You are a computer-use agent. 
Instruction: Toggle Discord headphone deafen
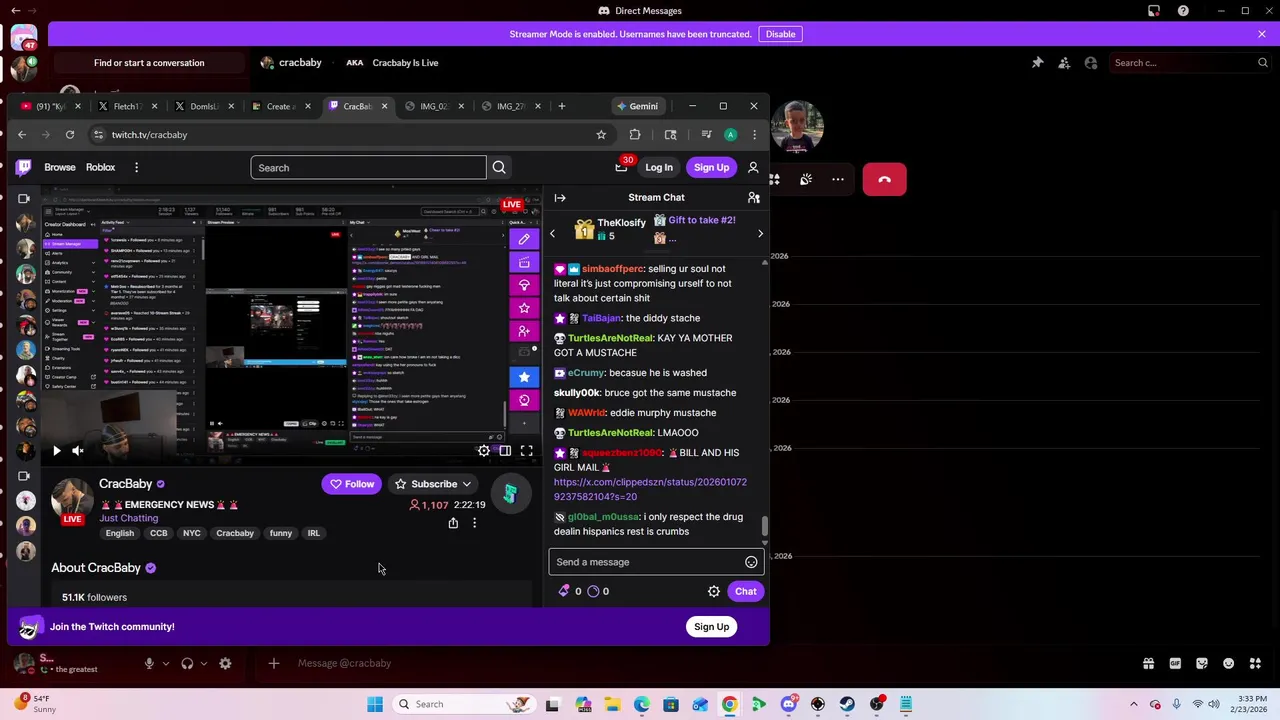tap(187, 663)
